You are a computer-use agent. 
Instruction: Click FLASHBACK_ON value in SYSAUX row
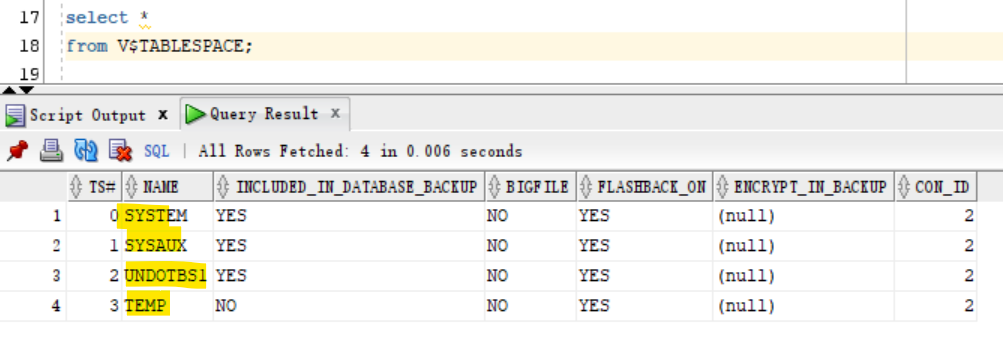pos(644,246)
